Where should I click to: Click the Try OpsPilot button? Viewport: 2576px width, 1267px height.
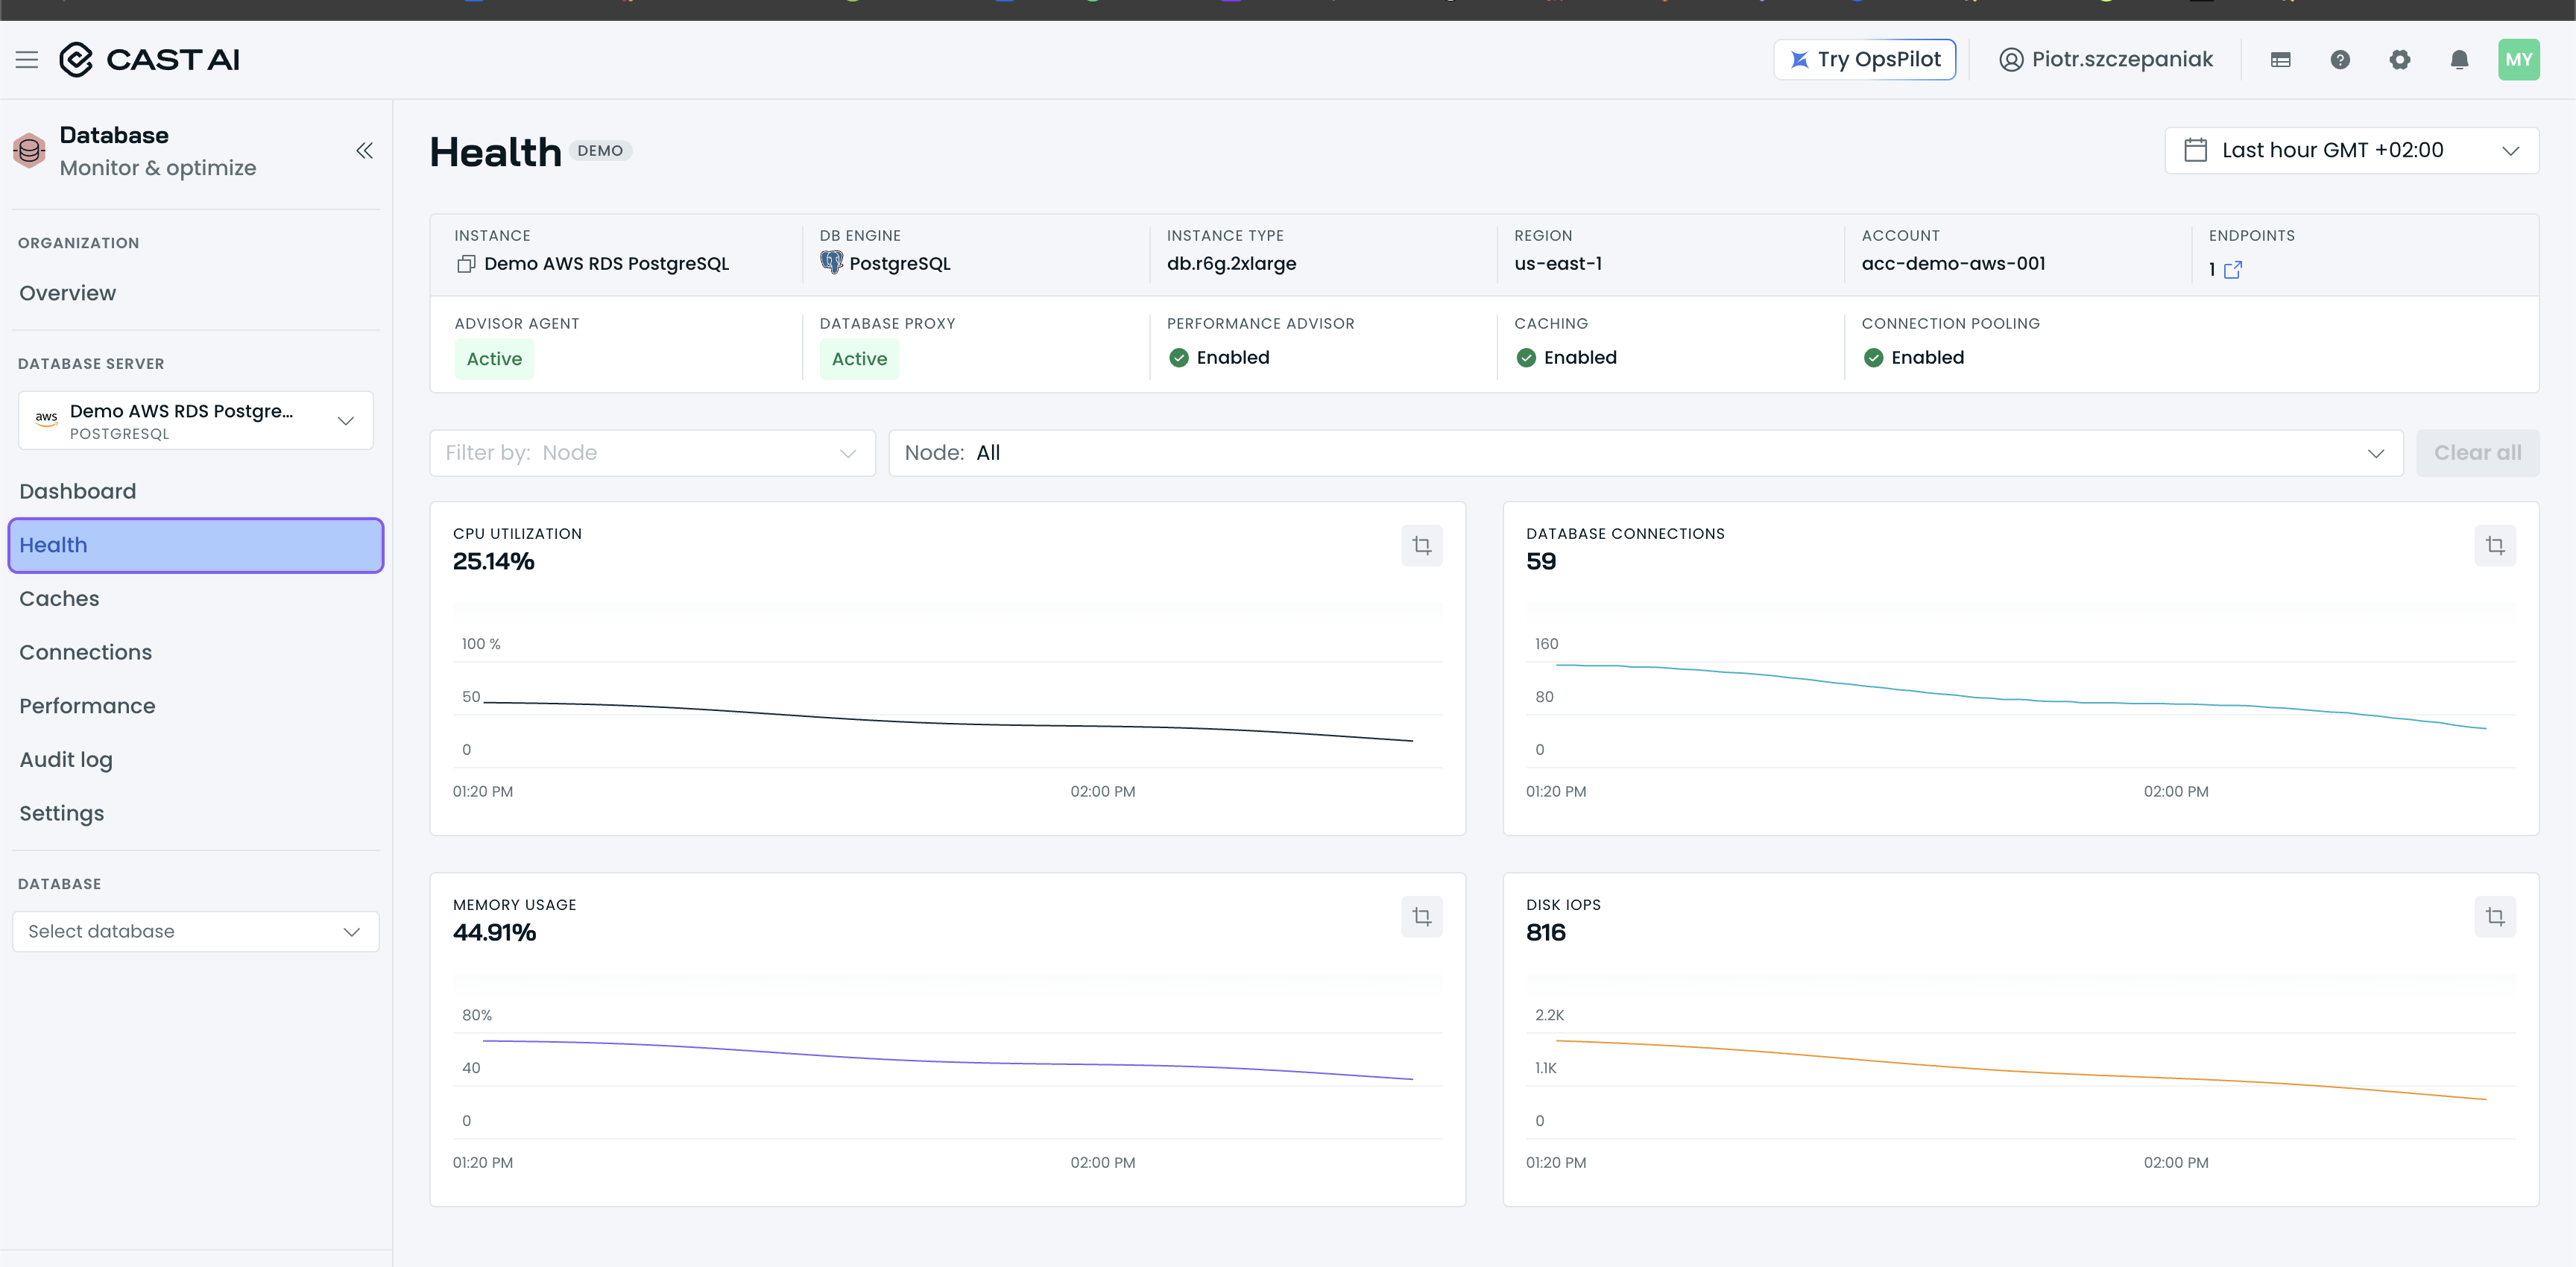pyautogui.click(x=1864, y=60)
